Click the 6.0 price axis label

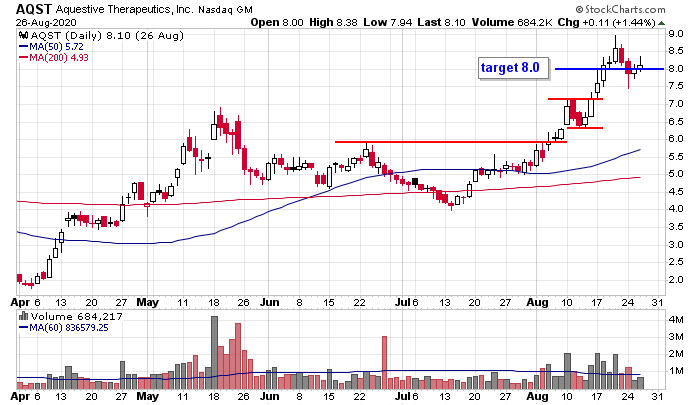pos(675,139)
